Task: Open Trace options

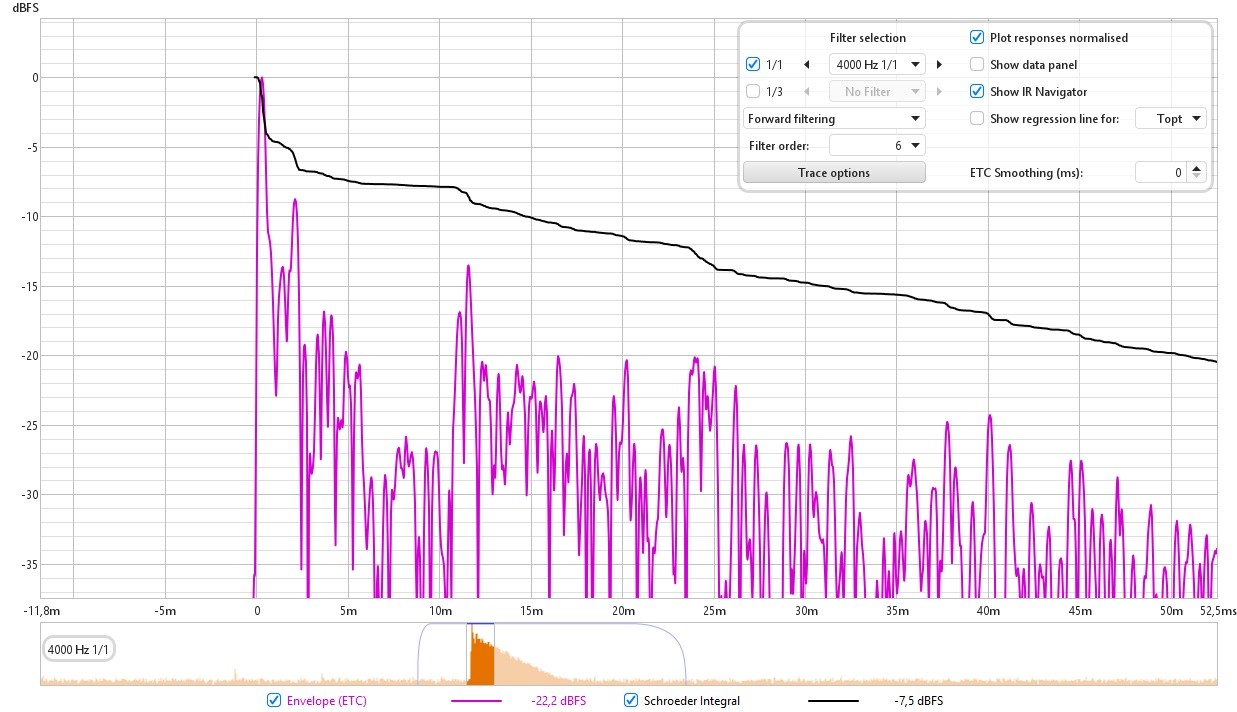Action: pos(834,173)
